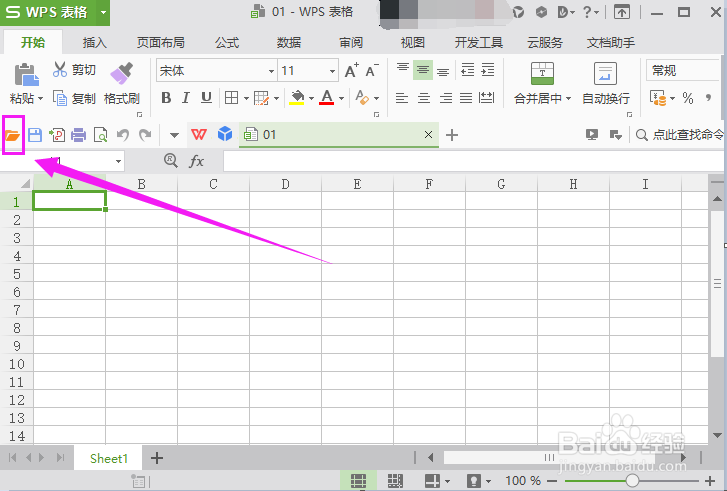Expand the 粘贴 paste options arrow
This screenshot has width=727, height=491.
tap(40, 99)
